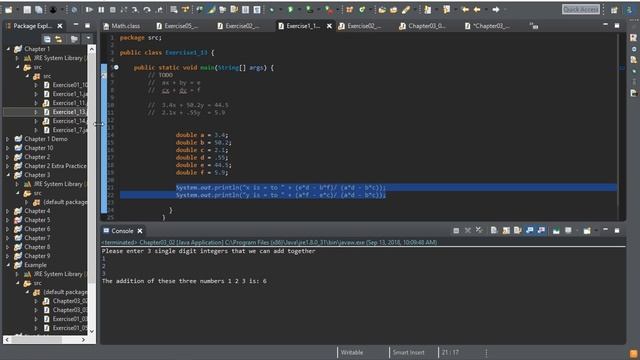Click the Display Selected Console icon
The width and height of the screenshot is (640, 360).
click(x=568, y=231)
